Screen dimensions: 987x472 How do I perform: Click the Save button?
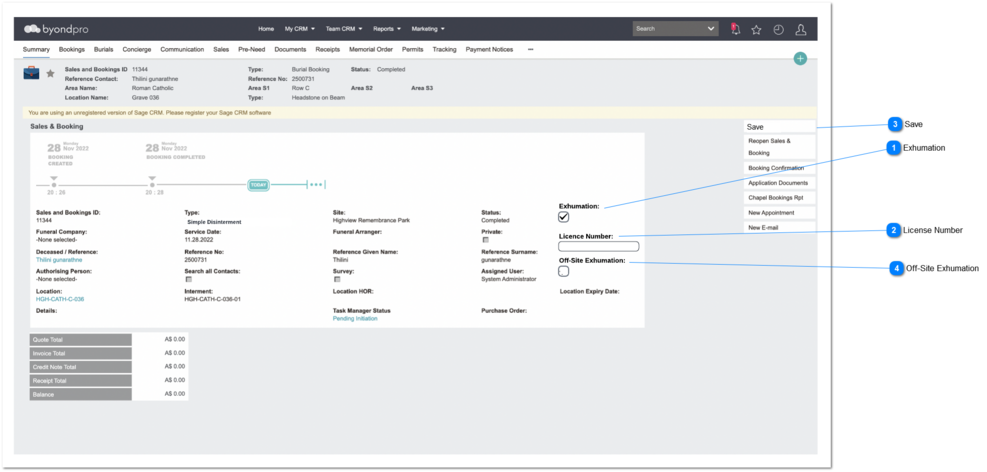(x=779, y=127)
